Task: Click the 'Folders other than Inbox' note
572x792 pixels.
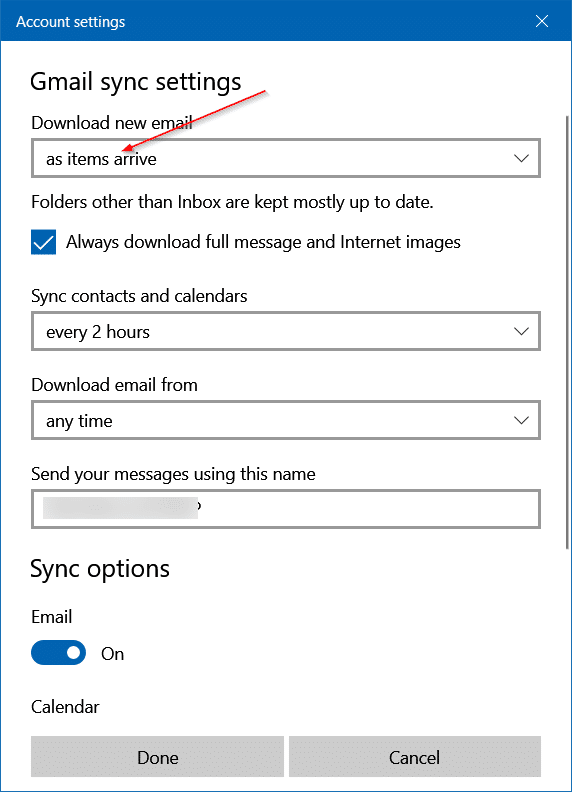Action: point(232,202)
